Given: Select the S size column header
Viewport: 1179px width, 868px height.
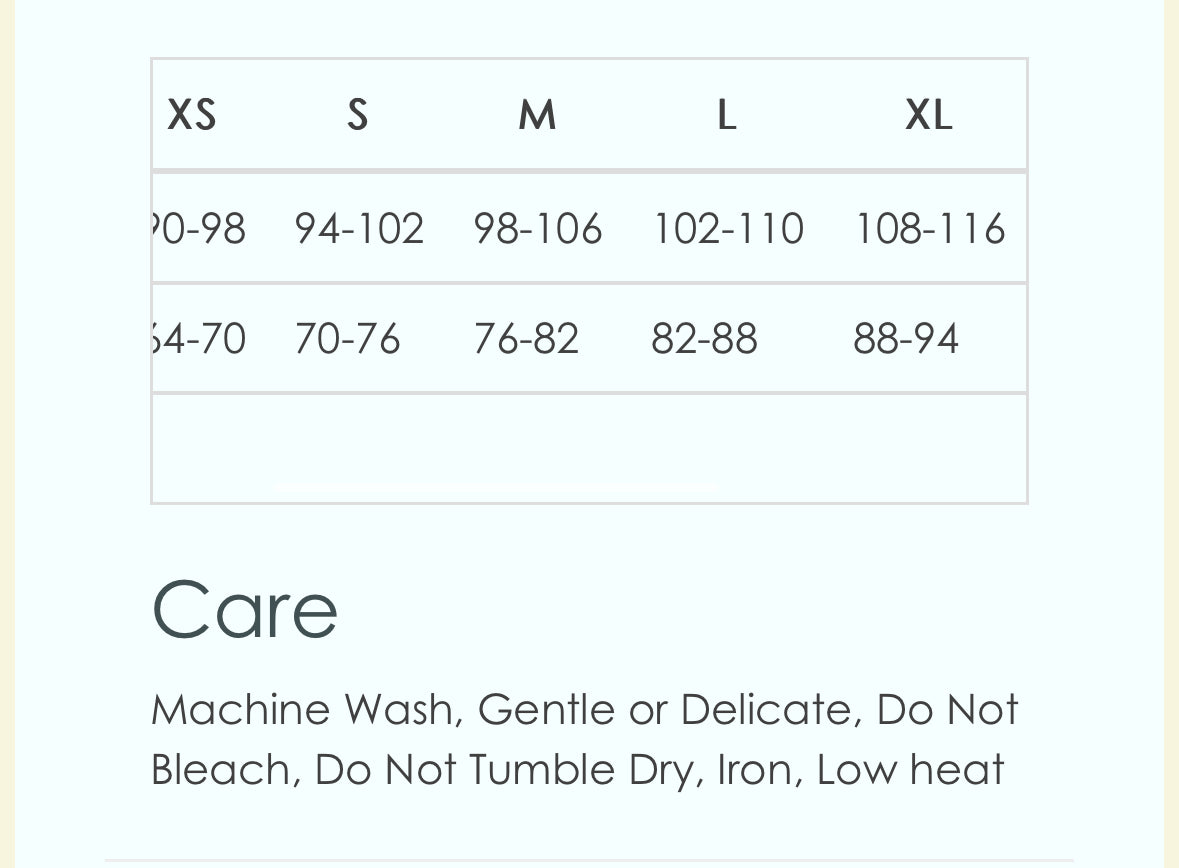Looking at the screenshot, I should click(x=357, y=115).
